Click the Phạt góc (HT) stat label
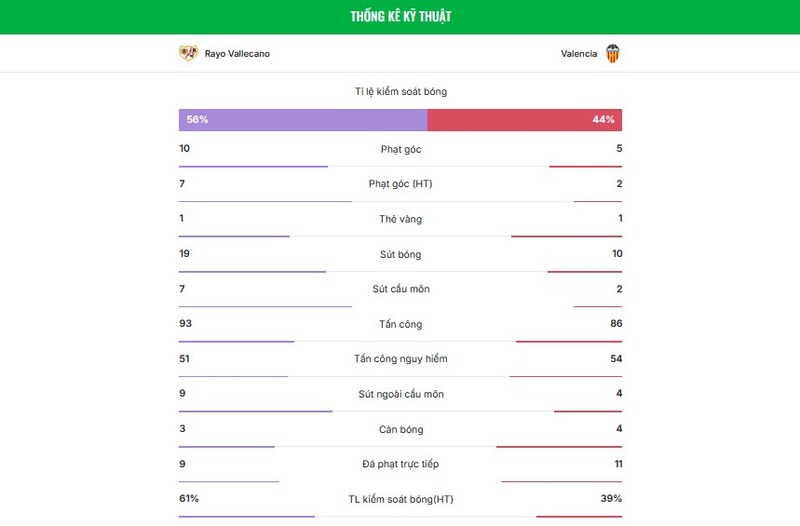The image size is (800, 526). [400, 184]
